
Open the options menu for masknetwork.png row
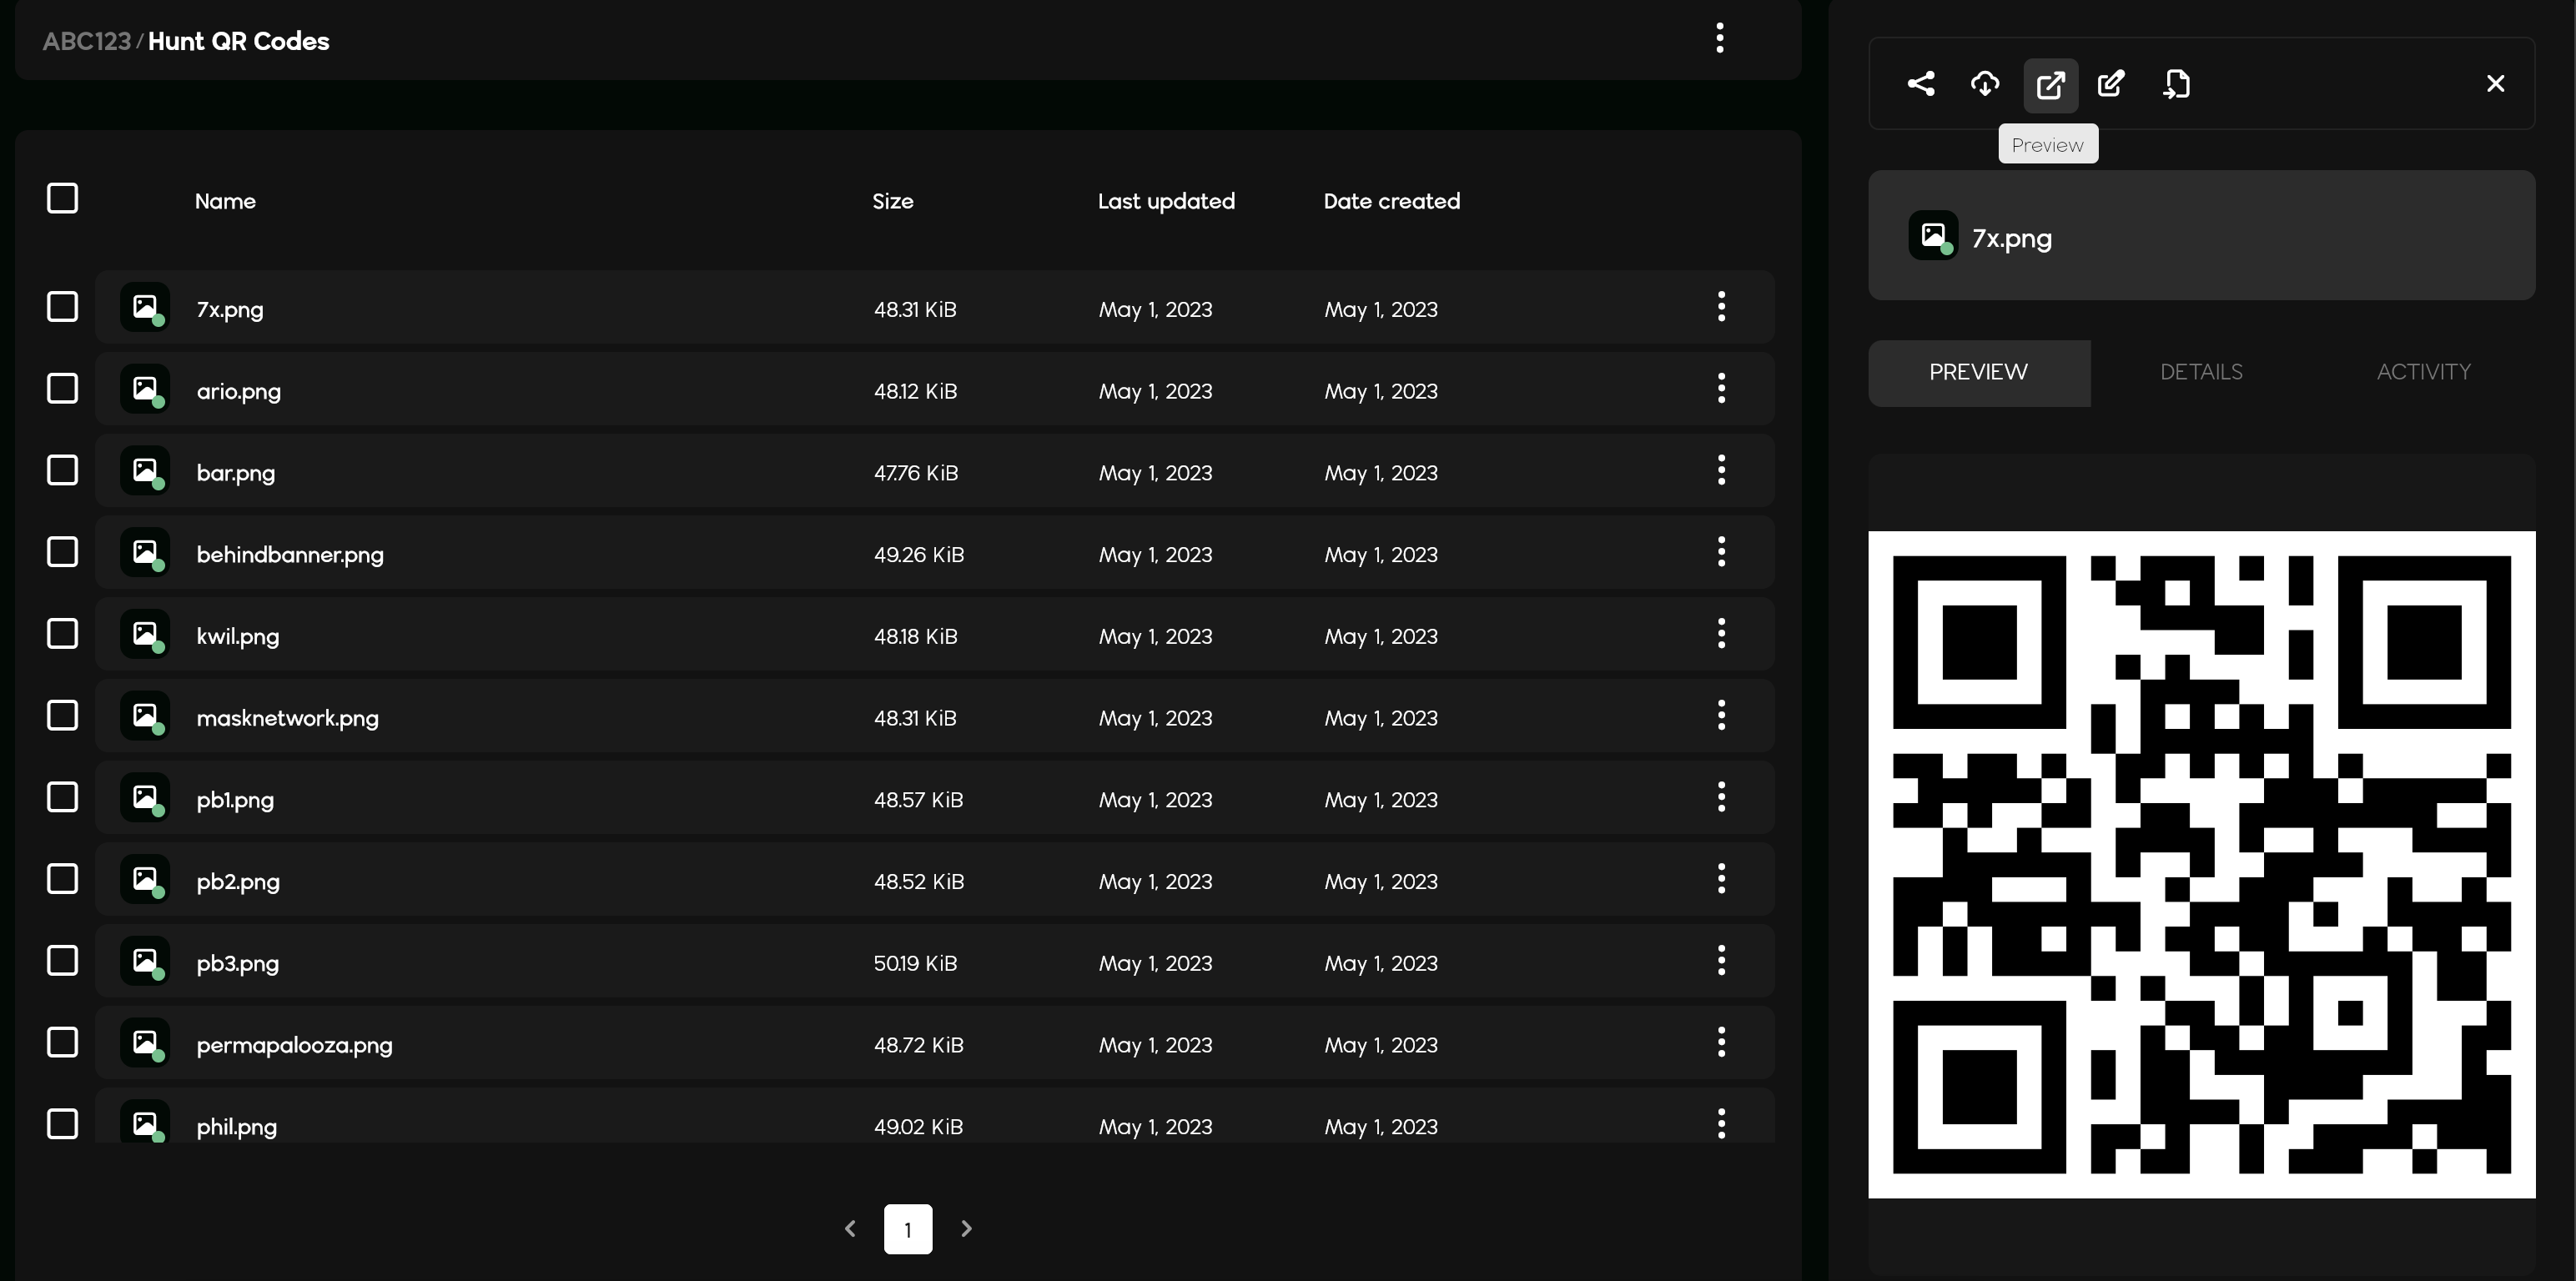1721,716
